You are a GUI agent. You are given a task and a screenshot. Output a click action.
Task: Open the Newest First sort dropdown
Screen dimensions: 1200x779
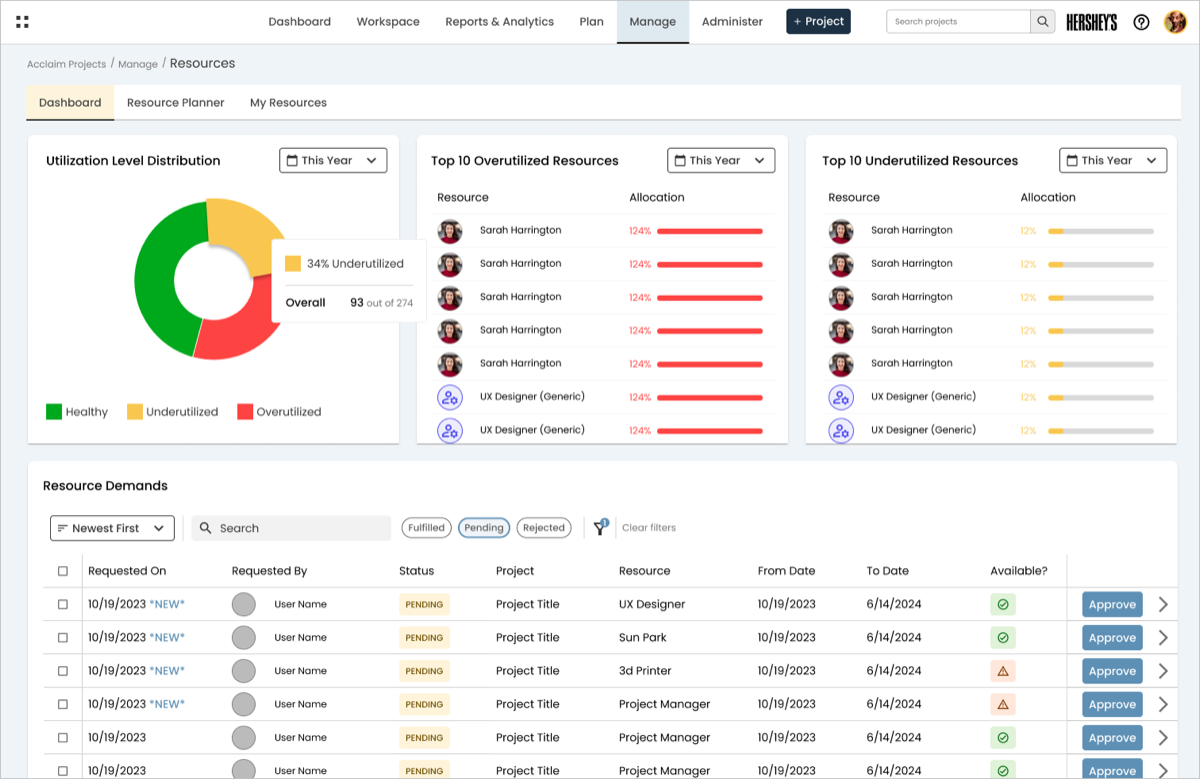[x=112, y=528]
